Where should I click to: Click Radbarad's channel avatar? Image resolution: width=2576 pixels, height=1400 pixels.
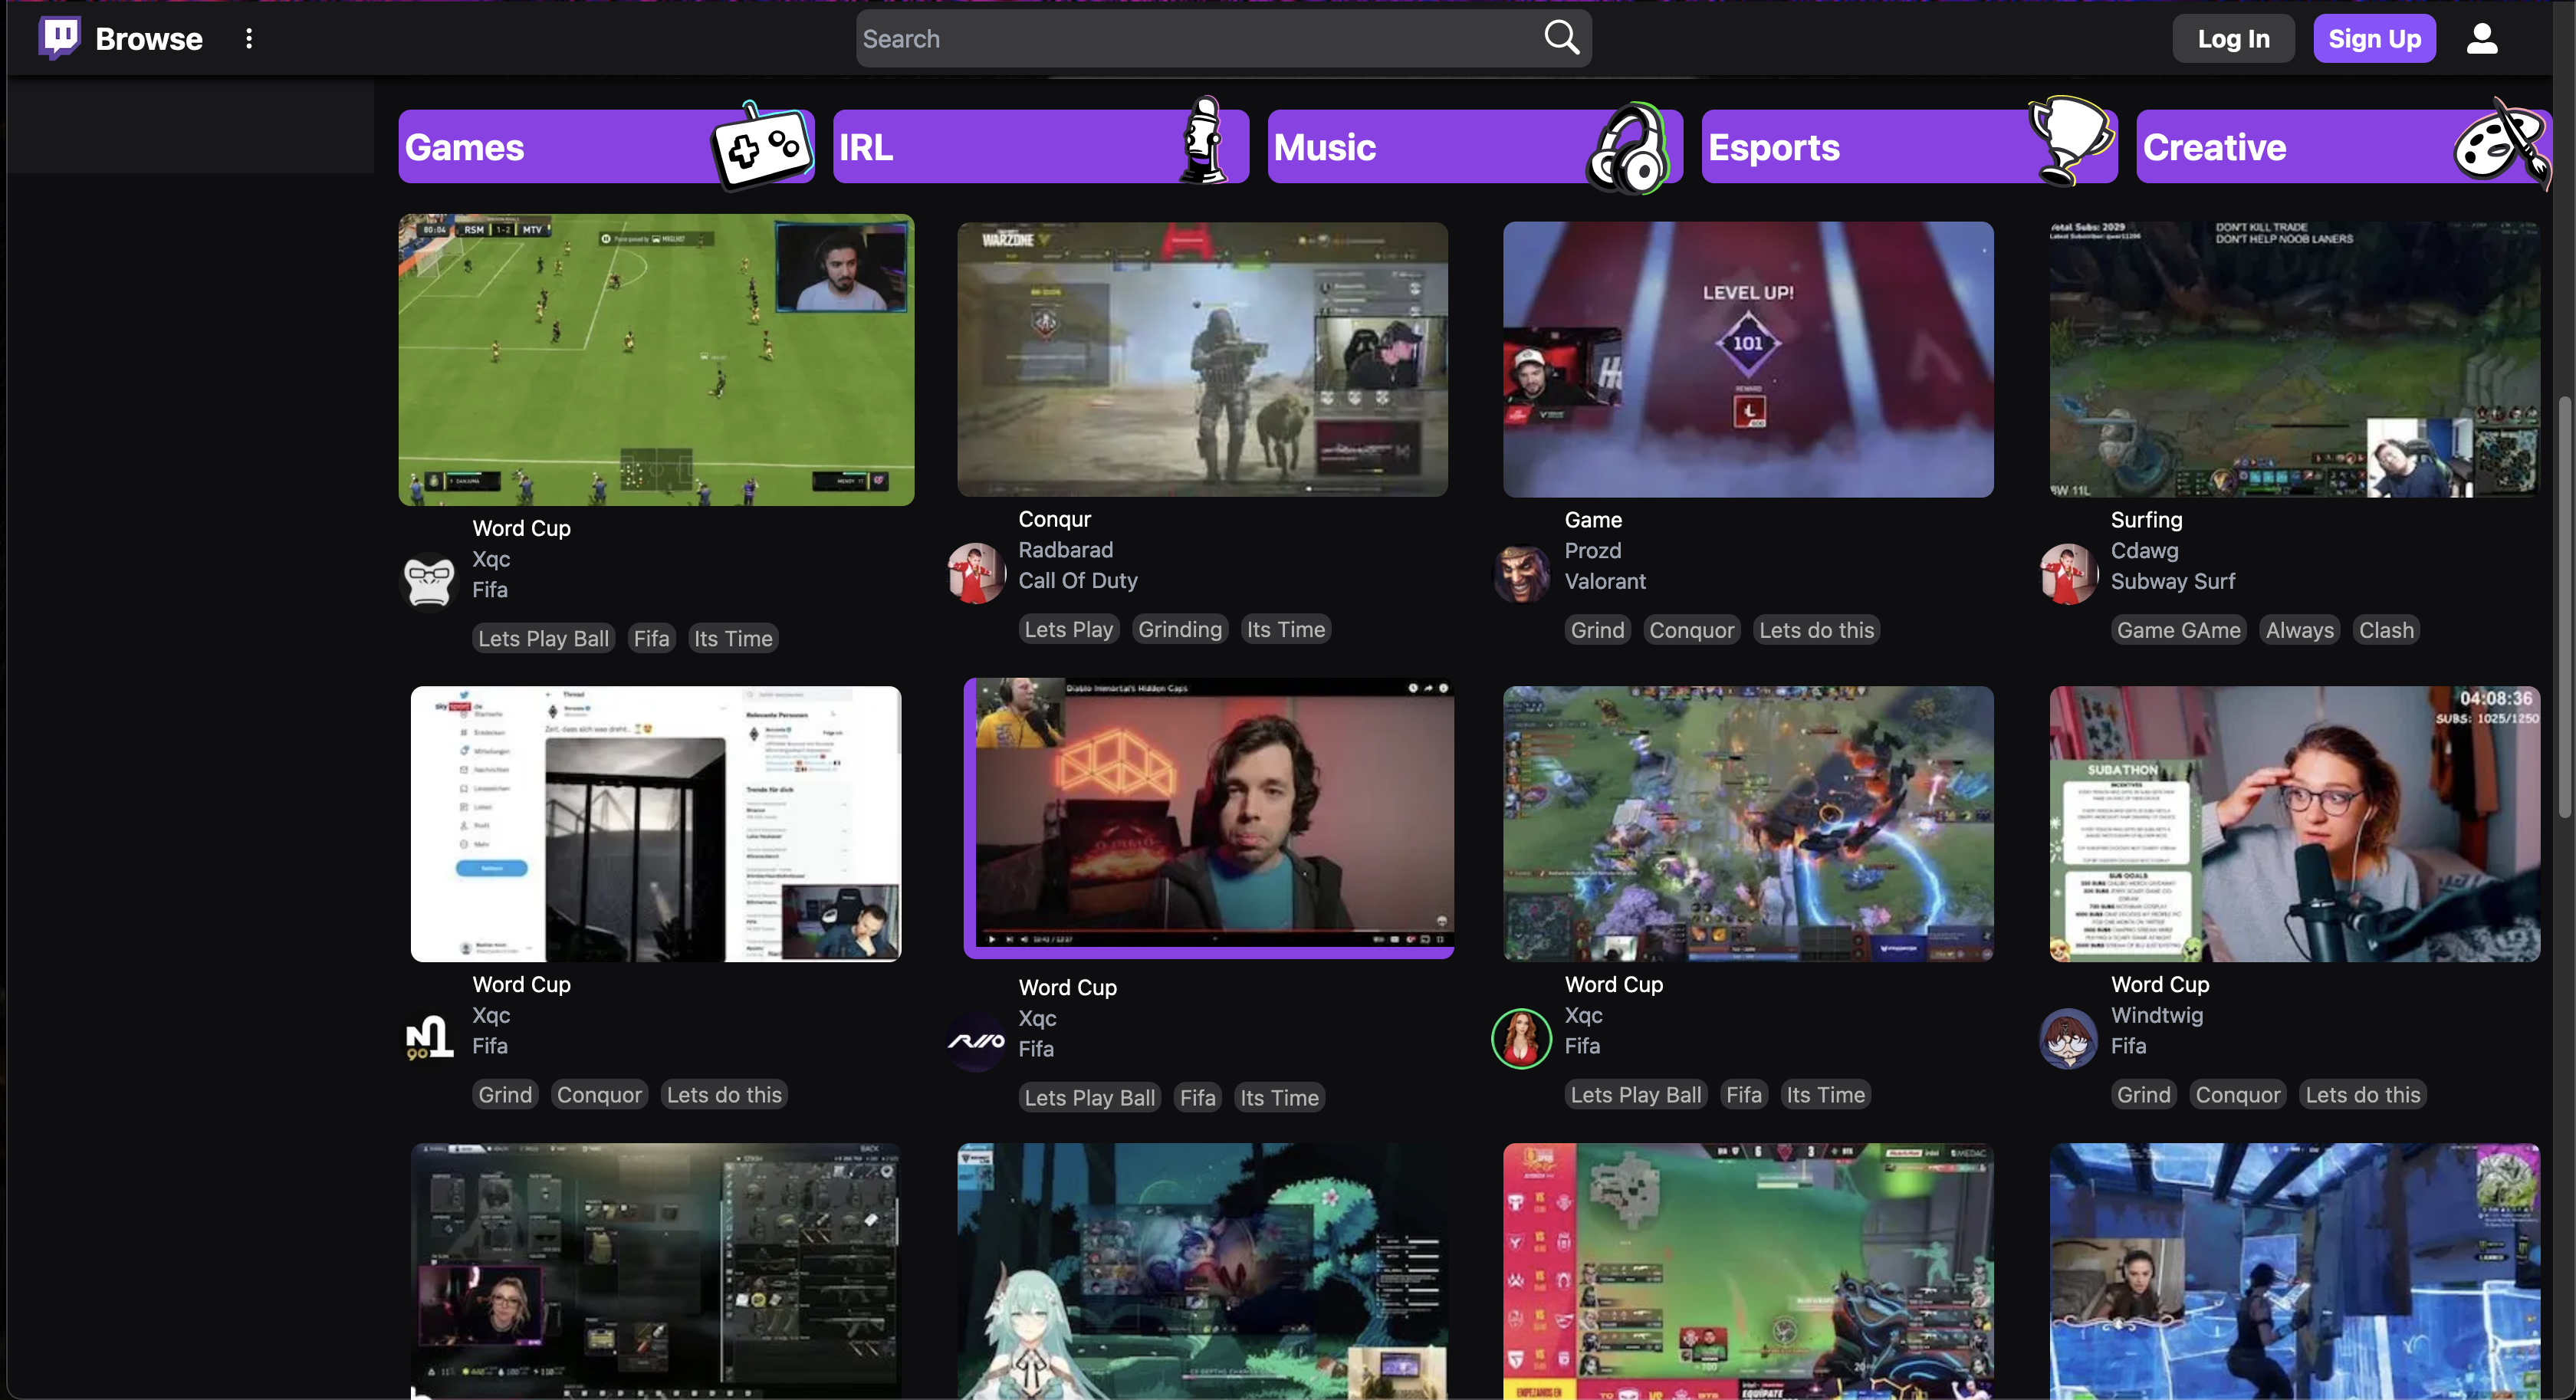pyautogui.click(x=976, y=573)
